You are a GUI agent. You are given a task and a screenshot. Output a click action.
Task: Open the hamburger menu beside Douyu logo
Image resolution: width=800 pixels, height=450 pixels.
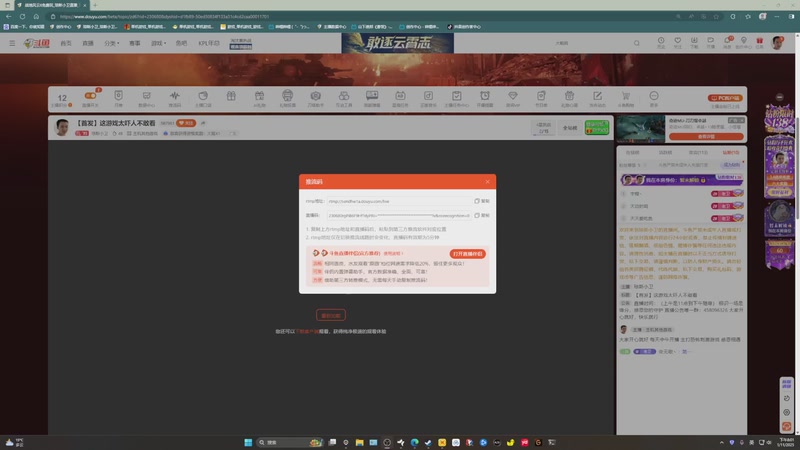(x=12, y=43)
